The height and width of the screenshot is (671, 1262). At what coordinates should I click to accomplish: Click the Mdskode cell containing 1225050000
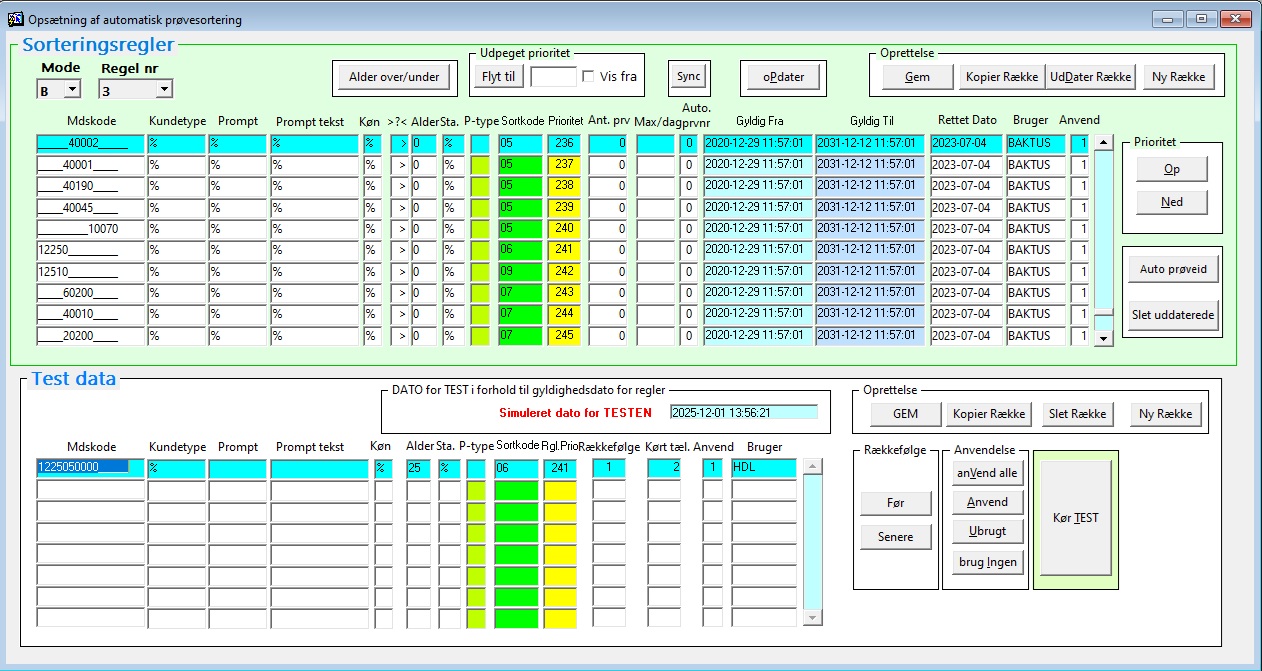pos(90,467)
